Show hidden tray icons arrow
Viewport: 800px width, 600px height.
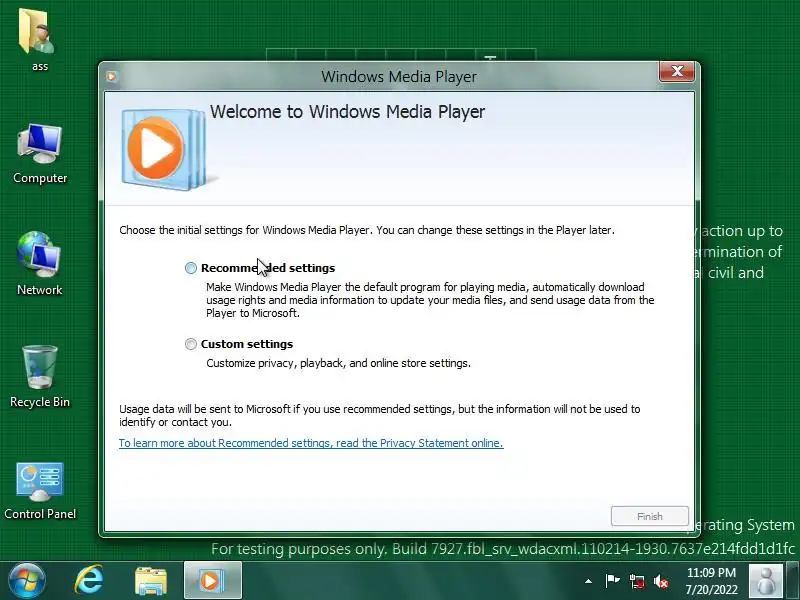click(x=588, y=581)
